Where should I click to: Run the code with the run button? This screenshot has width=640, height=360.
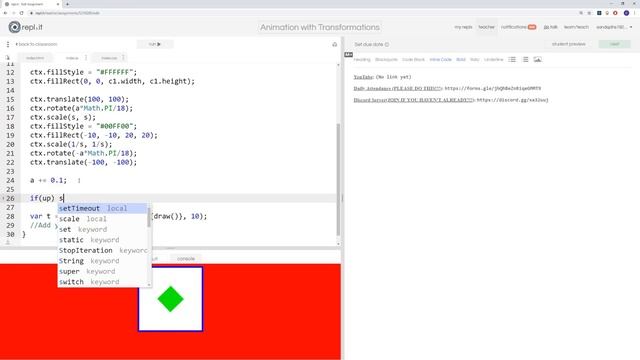tap(155, 44)
